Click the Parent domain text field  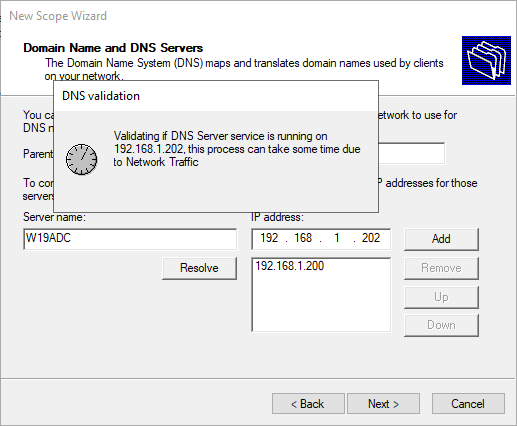pyautogui.click(x=412, y=153)
